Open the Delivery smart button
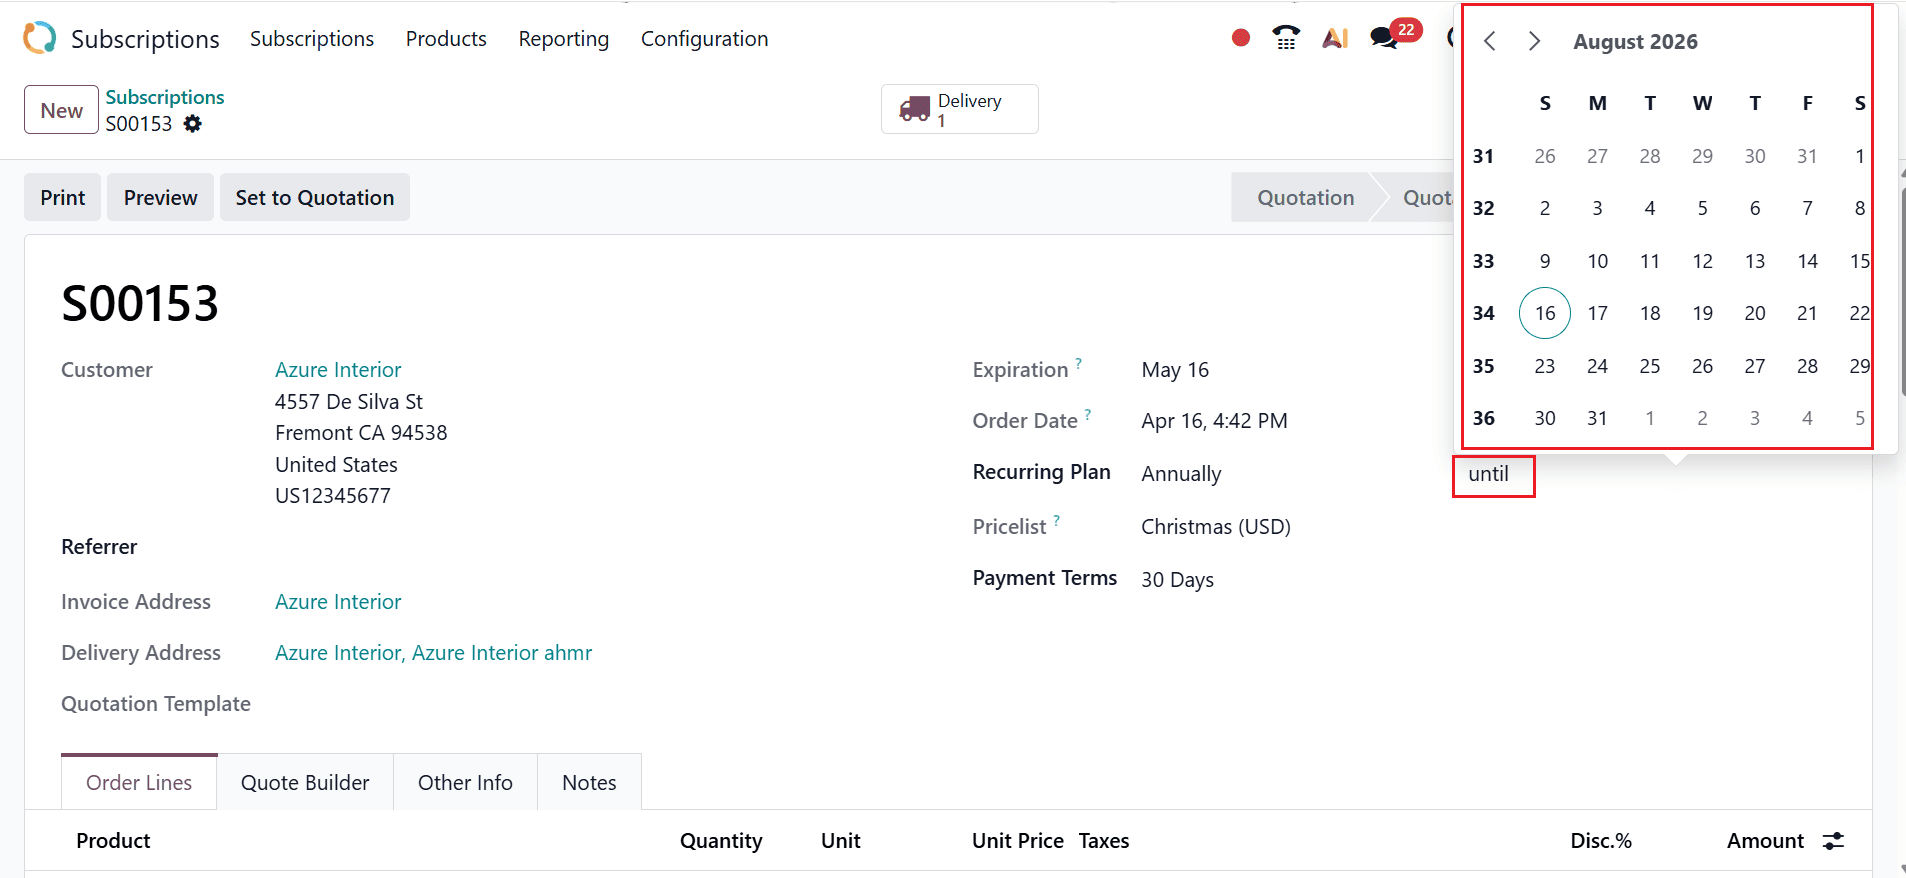 tap(959, 109)
